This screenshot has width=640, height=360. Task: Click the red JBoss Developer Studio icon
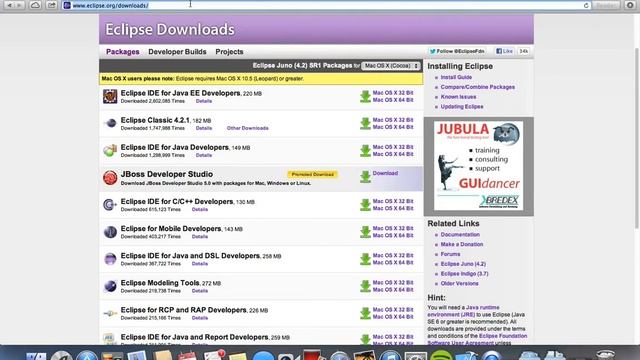pos(110,178)
